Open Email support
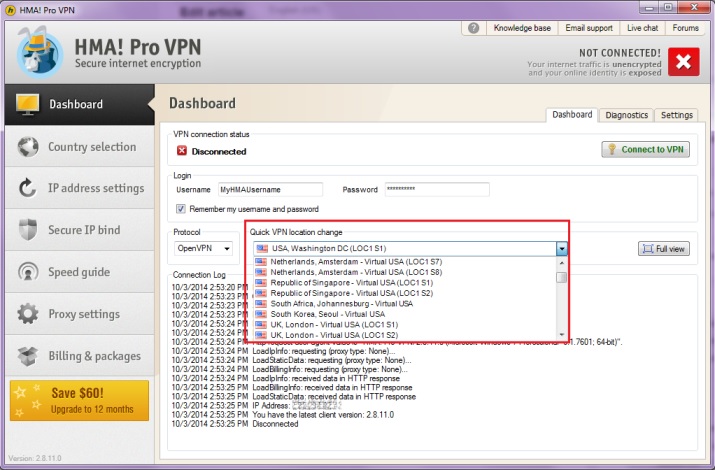This screenshot has height=470, width=715. pos(589,28)
